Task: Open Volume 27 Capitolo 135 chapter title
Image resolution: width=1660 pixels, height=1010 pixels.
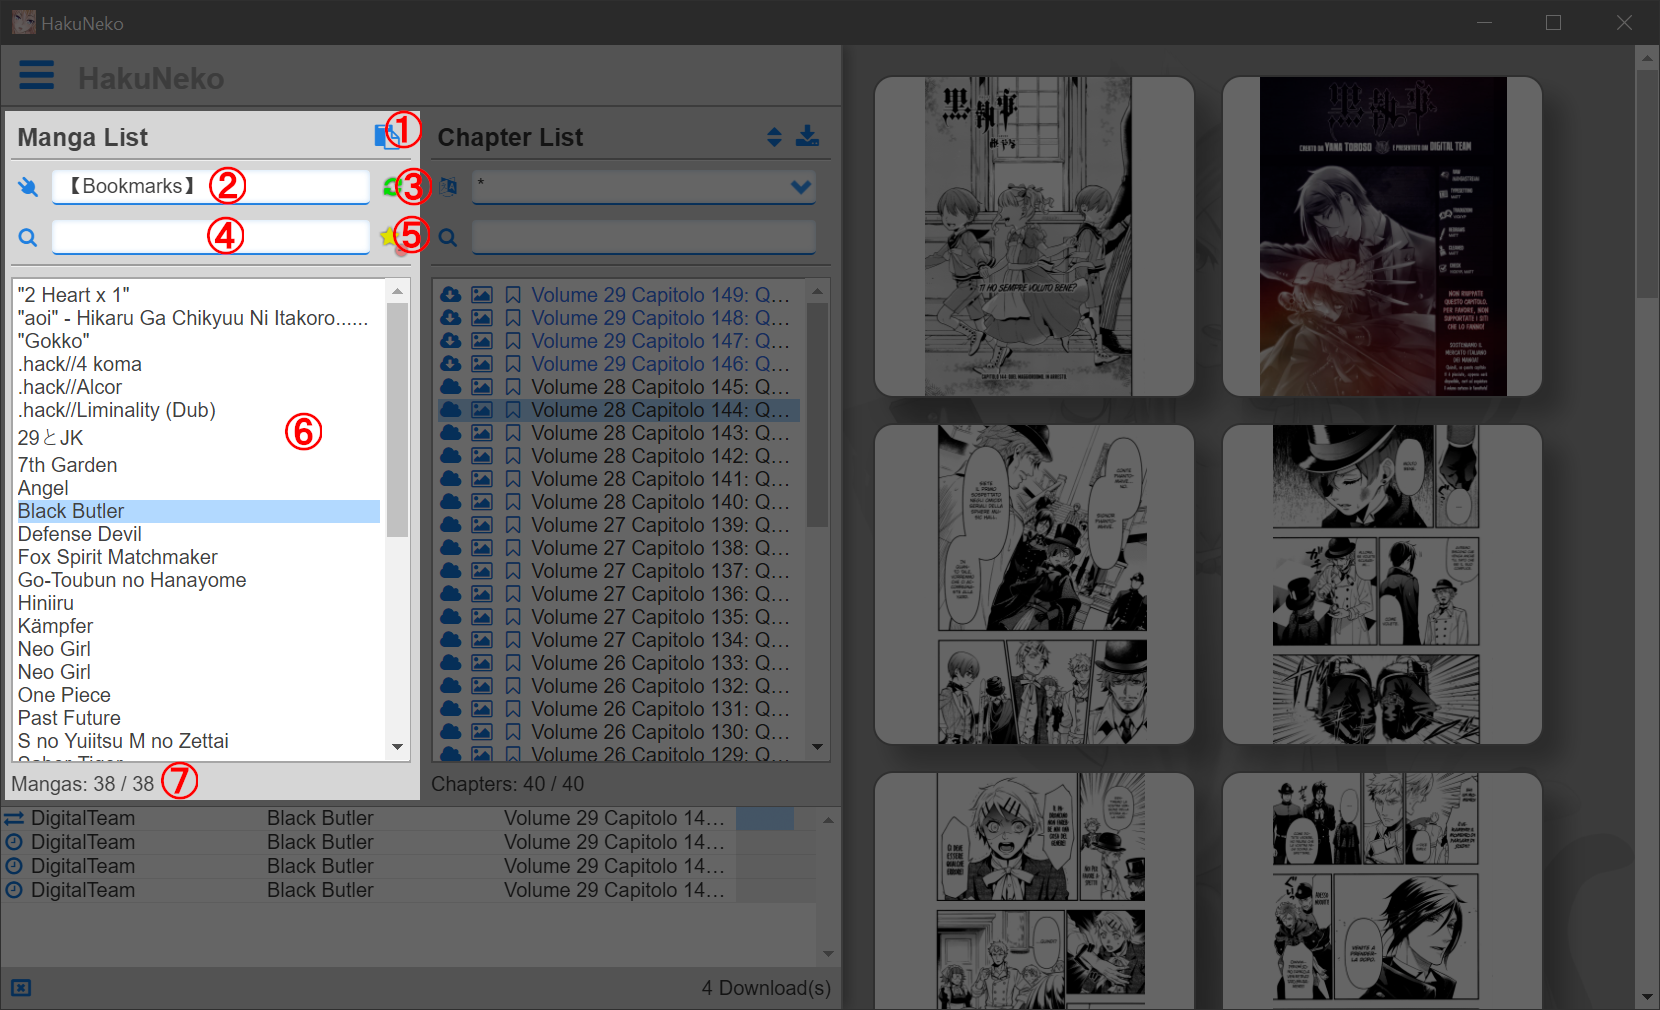Action: point(661,617)
